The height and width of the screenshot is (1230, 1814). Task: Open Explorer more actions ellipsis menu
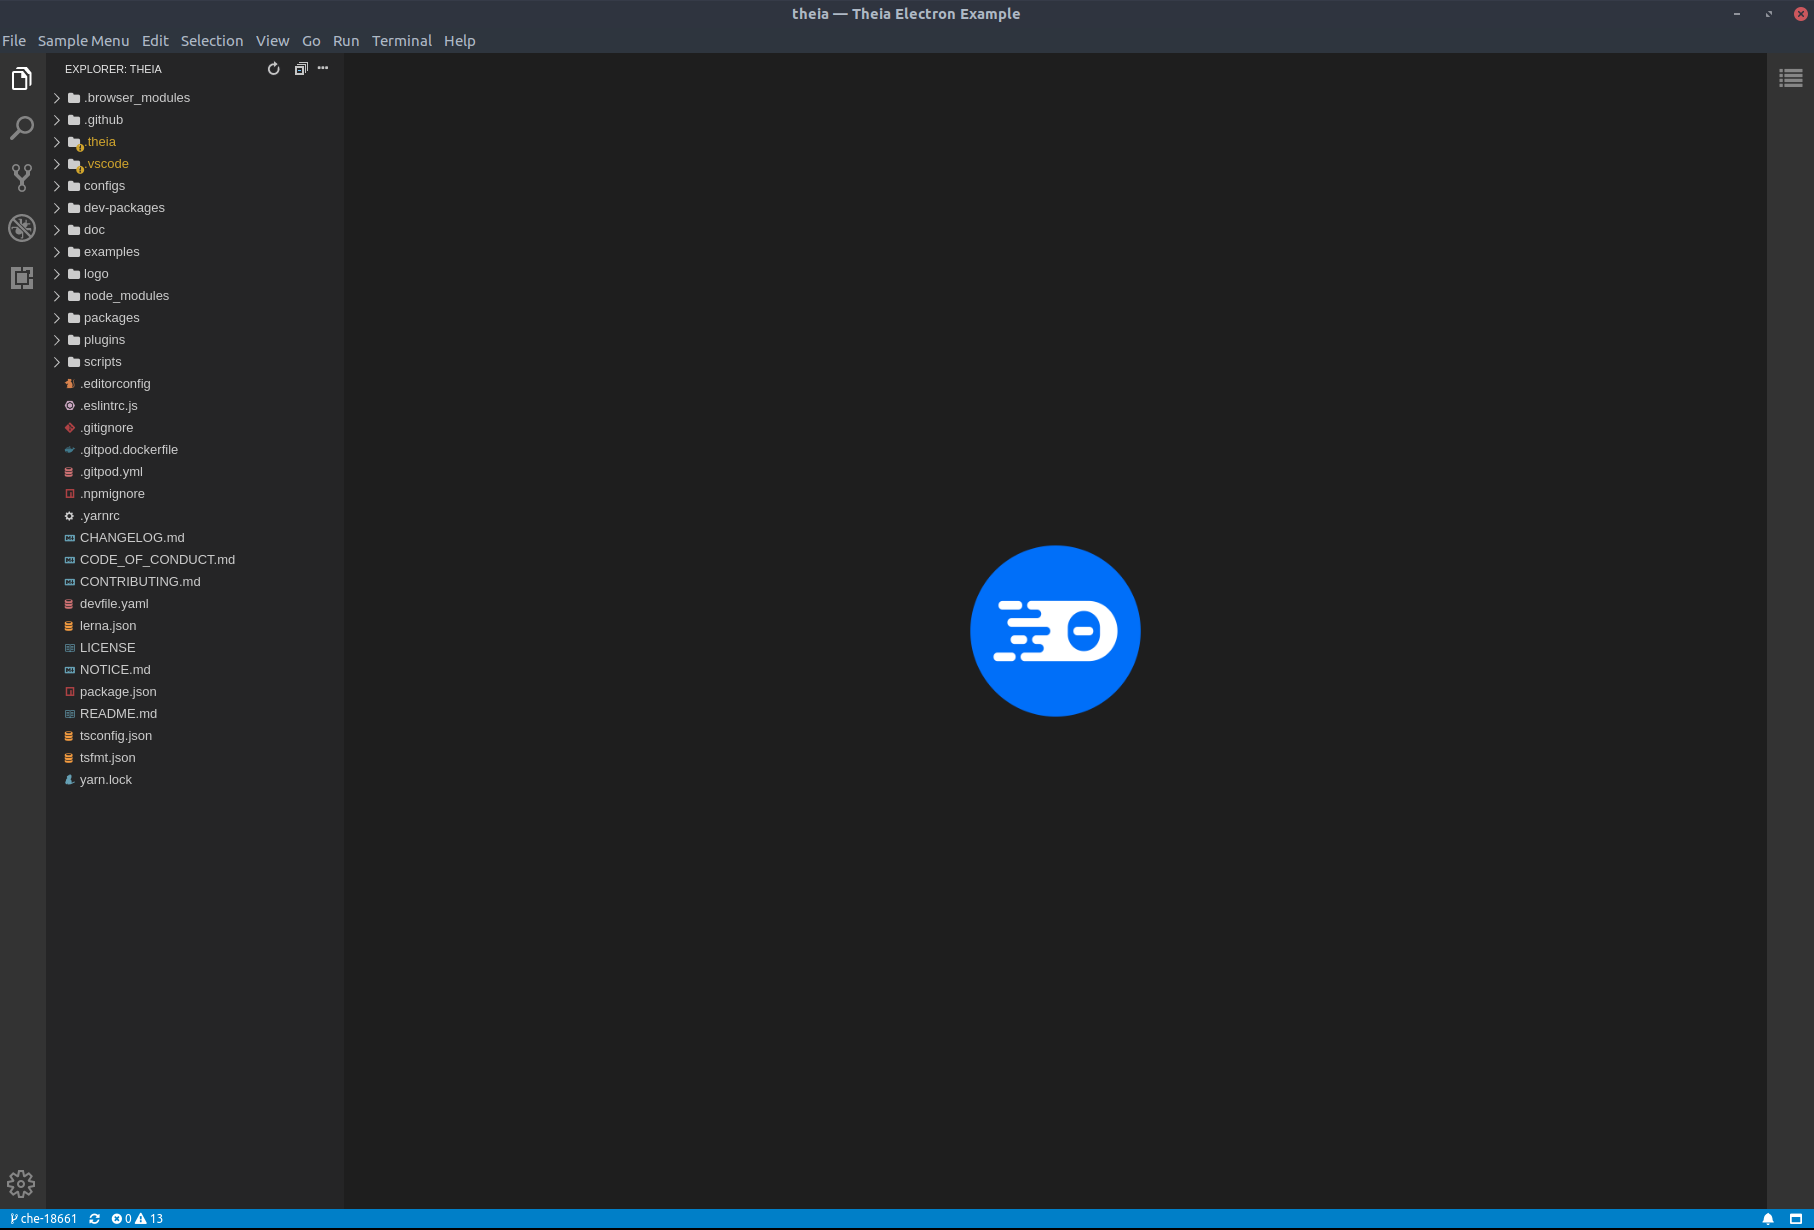click(x=323, y=68)
